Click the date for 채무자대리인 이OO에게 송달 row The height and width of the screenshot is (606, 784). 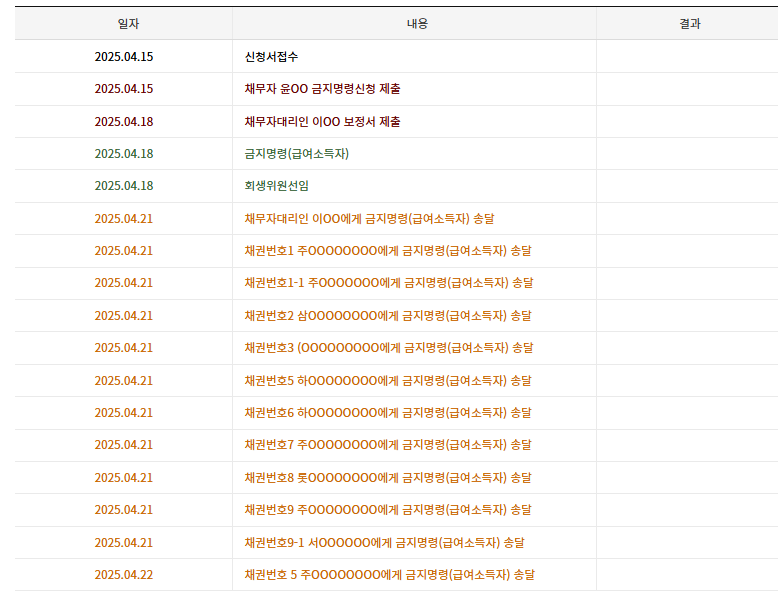[124, 218]
